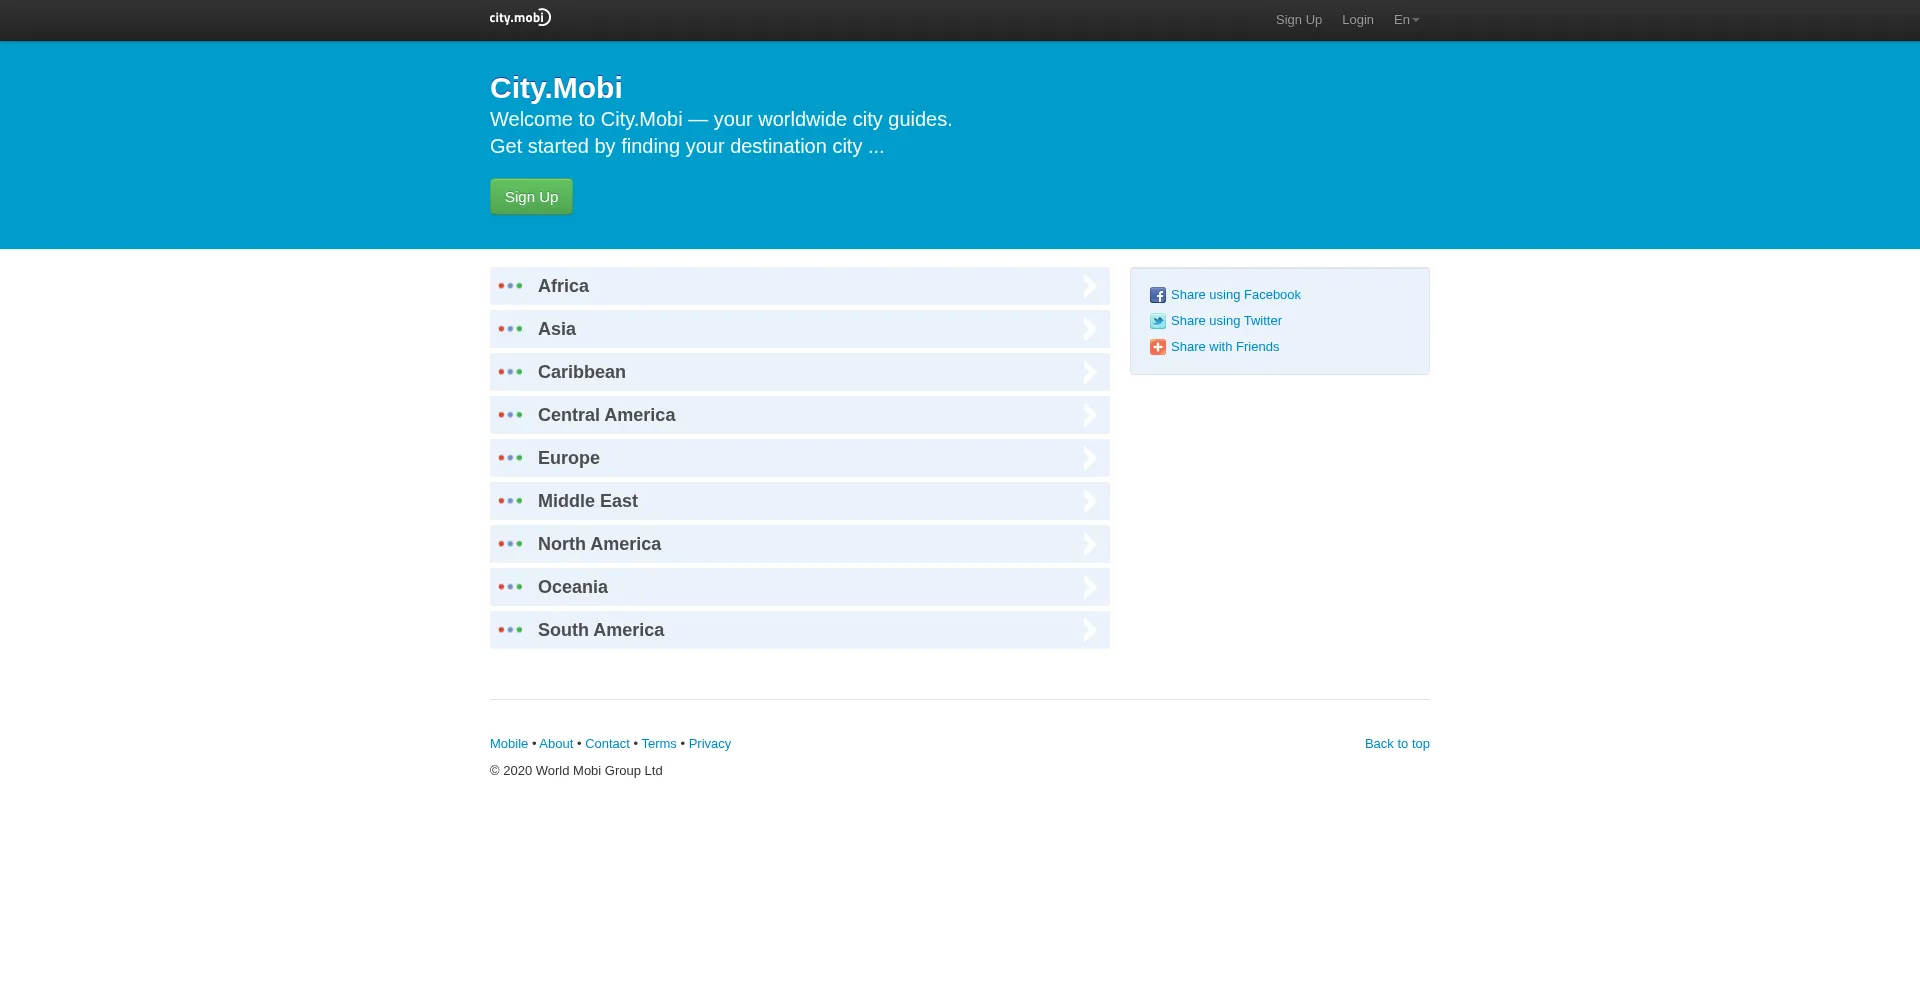1920x993 pixels.
Task: Select the Europe region label
Action: (x=569, y=458)
